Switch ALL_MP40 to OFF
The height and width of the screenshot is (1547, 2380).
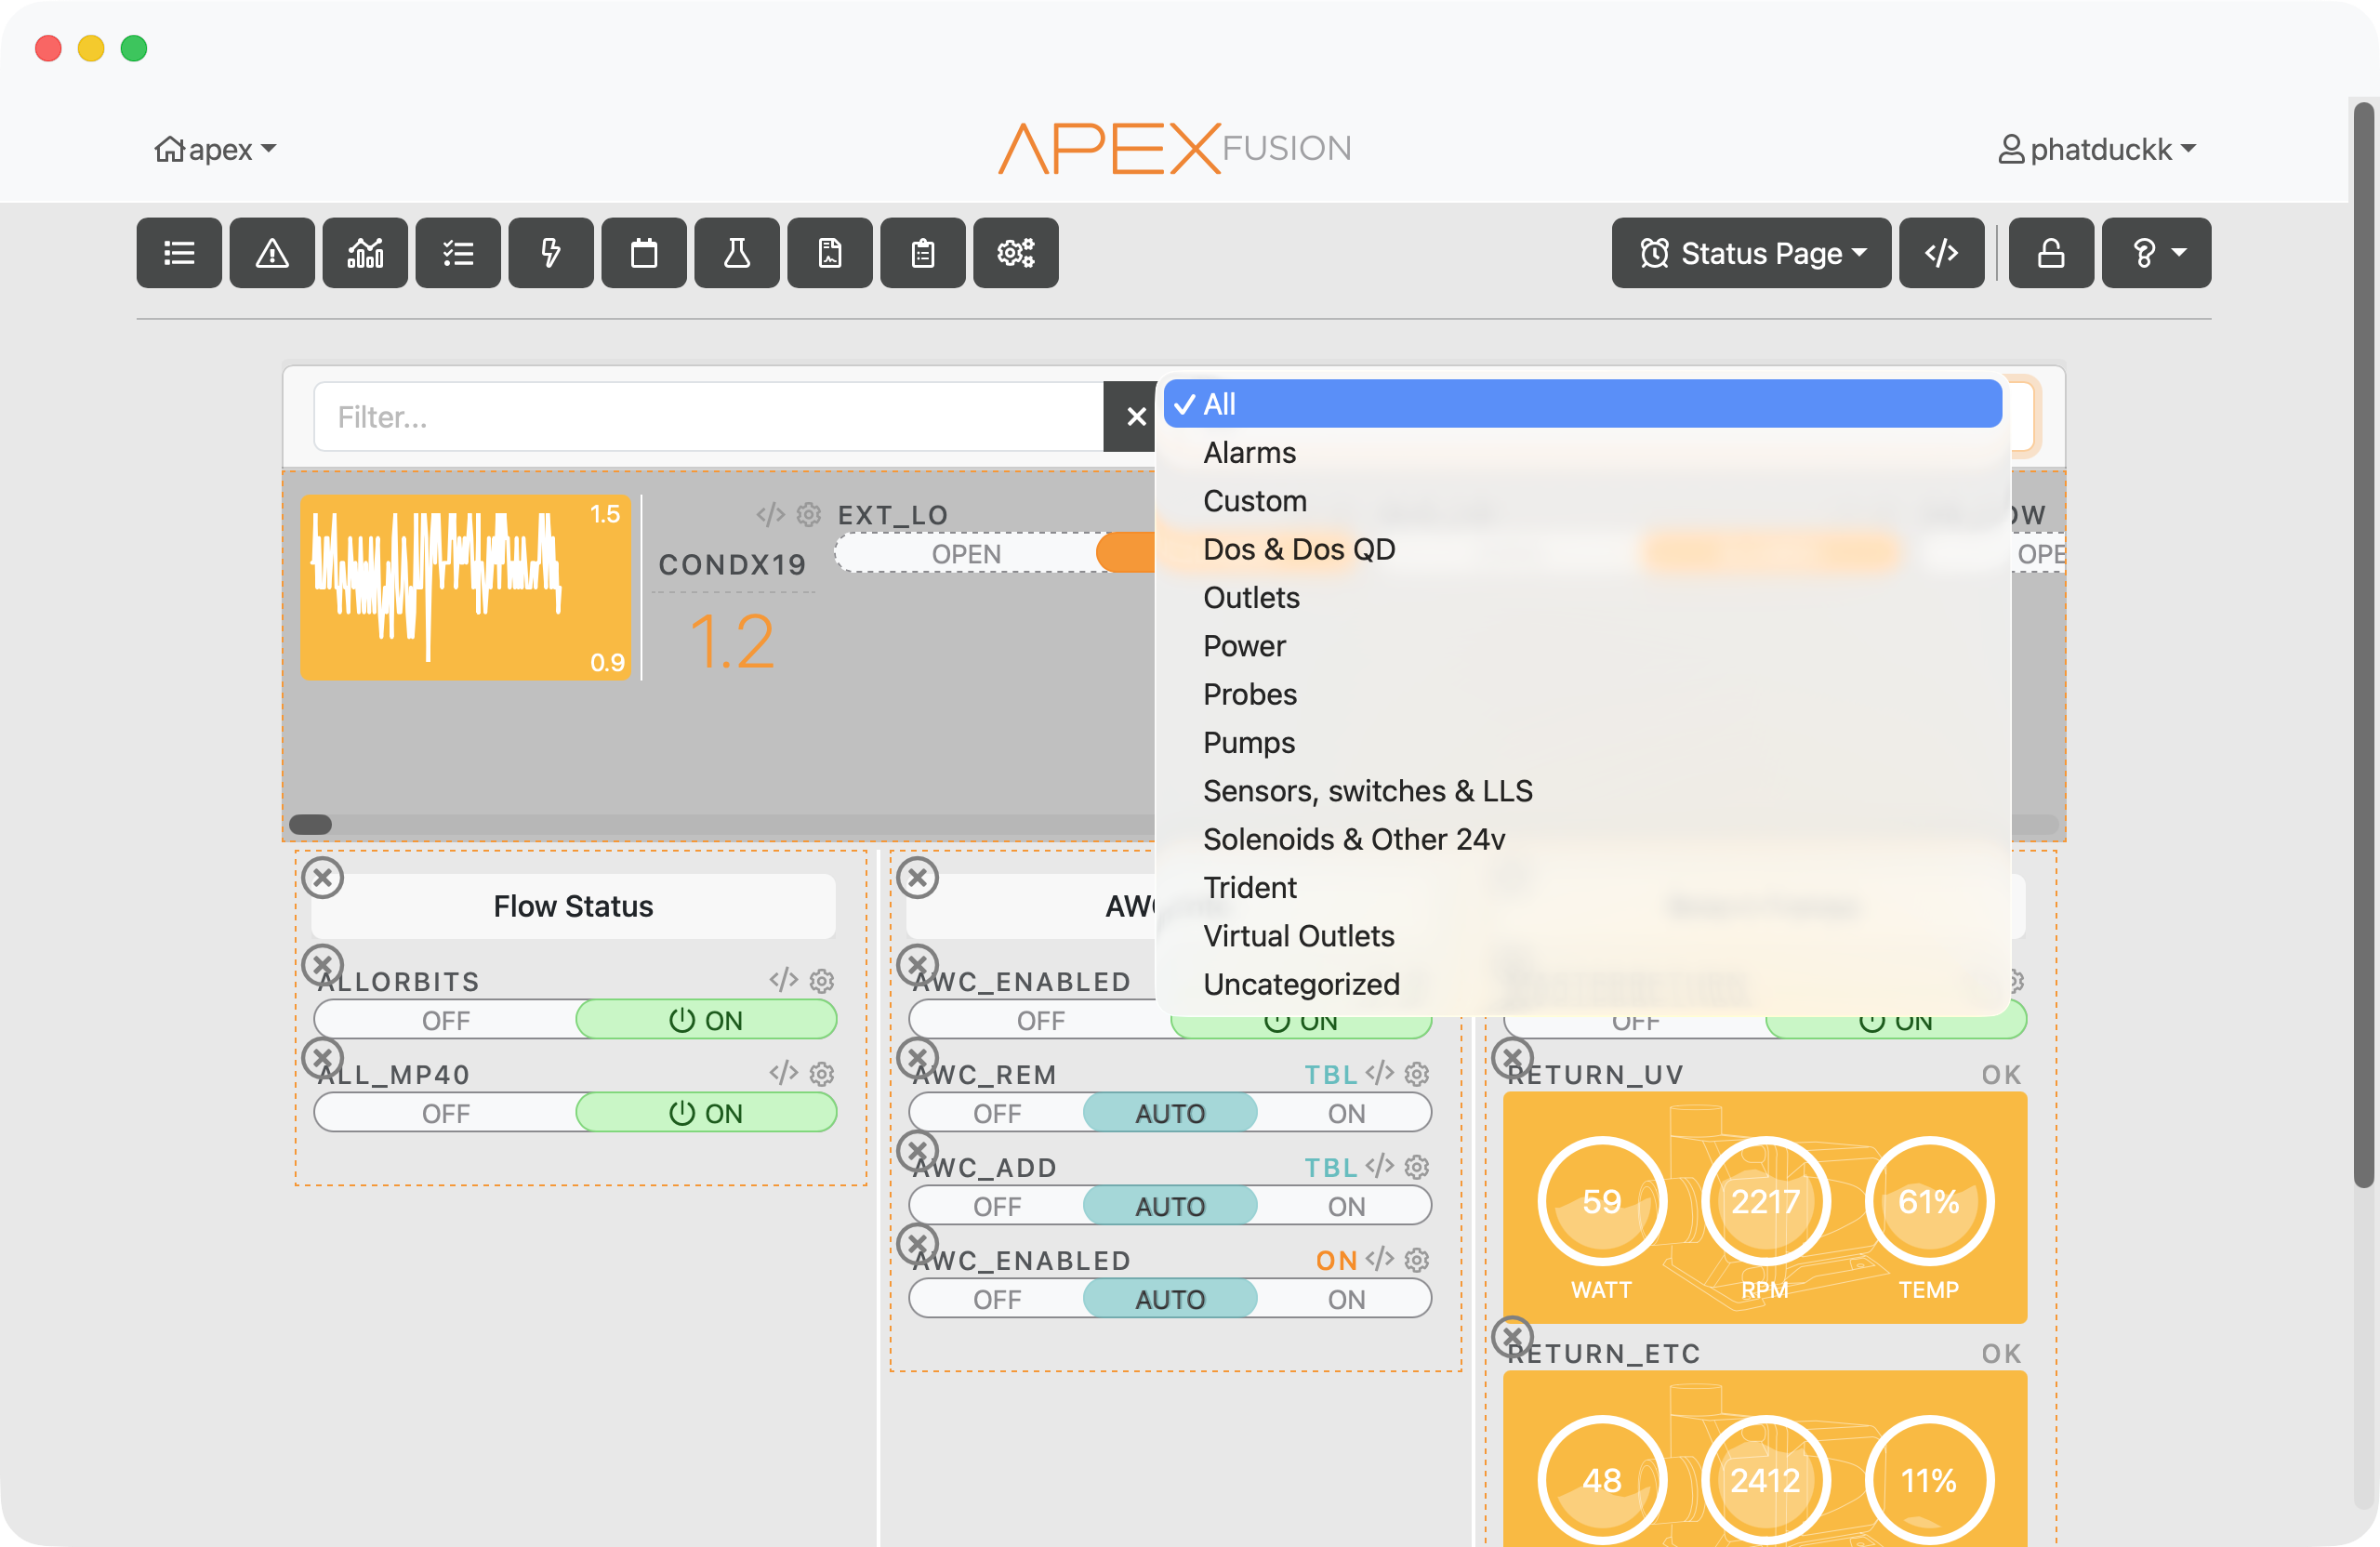pos(445,1114)
